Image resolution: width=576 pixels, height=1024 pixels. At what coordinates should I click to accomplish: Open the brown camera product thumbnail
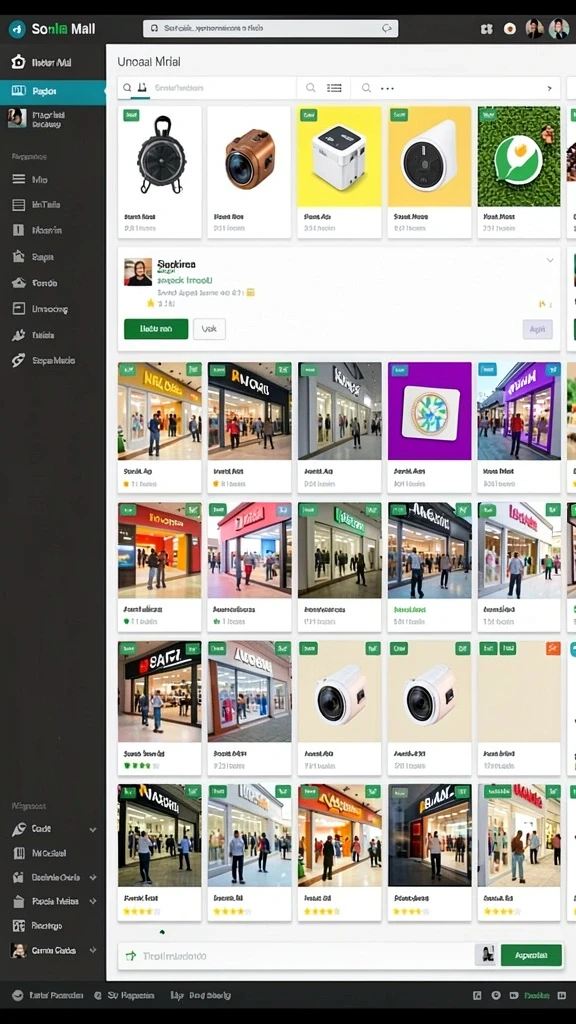pyautogui.click(x=249, y=157)
